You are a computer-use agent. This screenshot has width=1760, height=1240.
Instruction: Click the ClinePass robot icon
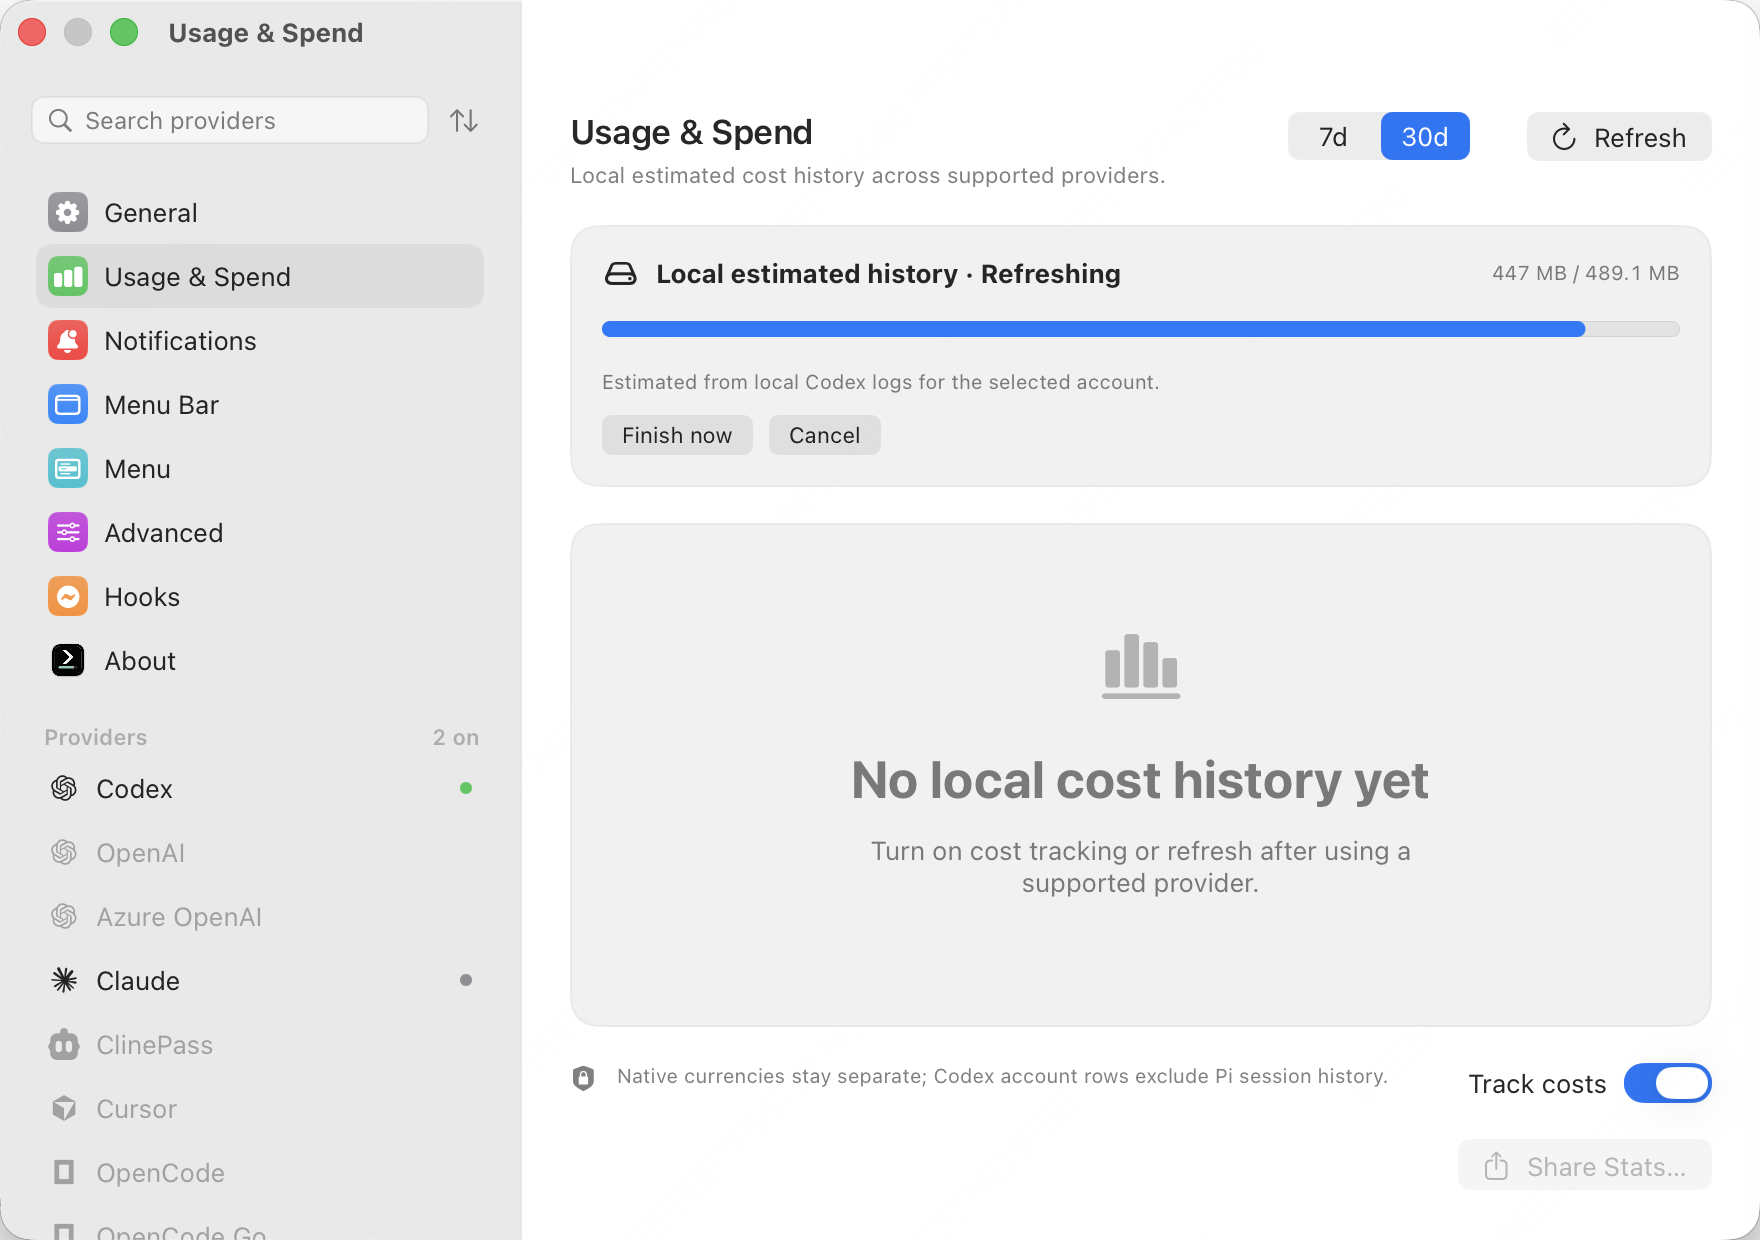(64, 1045)
